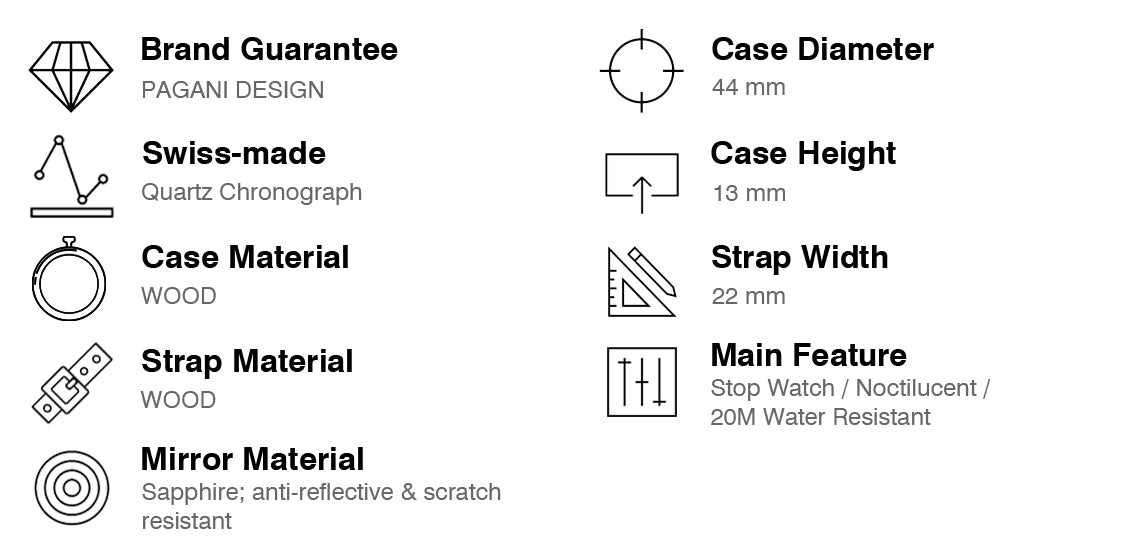The image size is (1140, 560).
Task: Select the concentric circles Mirror Material icon
Action: pyautogui.click(x=71, y=487)
